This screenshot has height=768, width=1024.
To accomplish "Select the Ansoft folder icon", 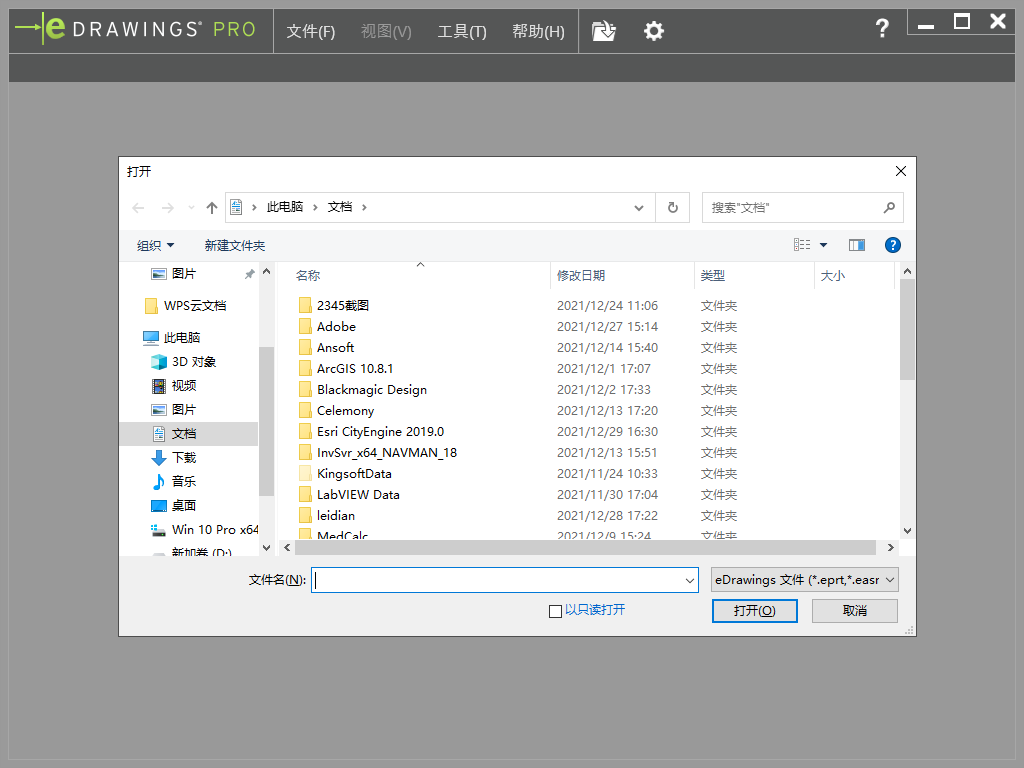I will pos(305,347).
